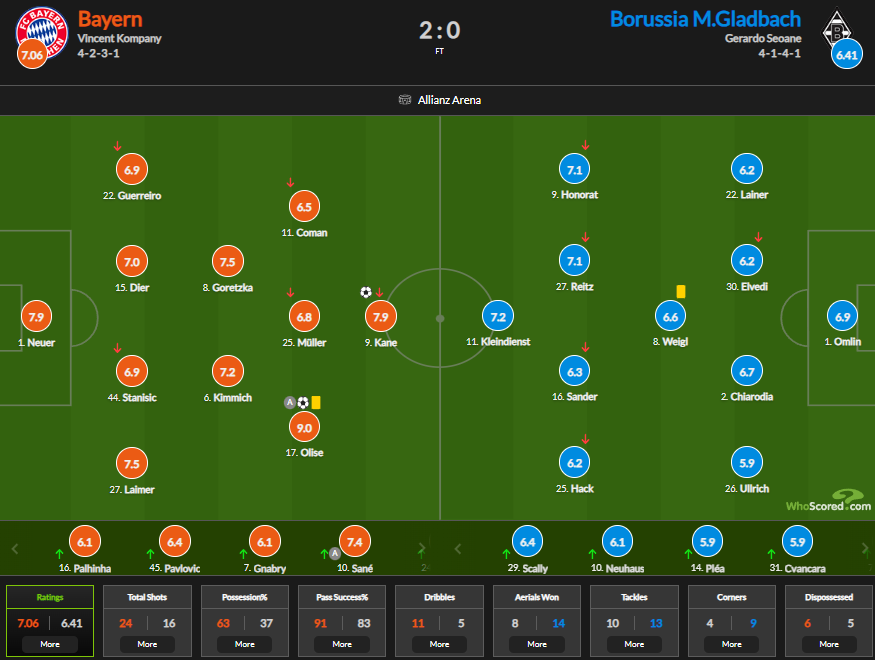Click substitute Sané's 7.4 rating
This screenshot has height=660, width=875.
pyautogui.click(x=357, y=542)
